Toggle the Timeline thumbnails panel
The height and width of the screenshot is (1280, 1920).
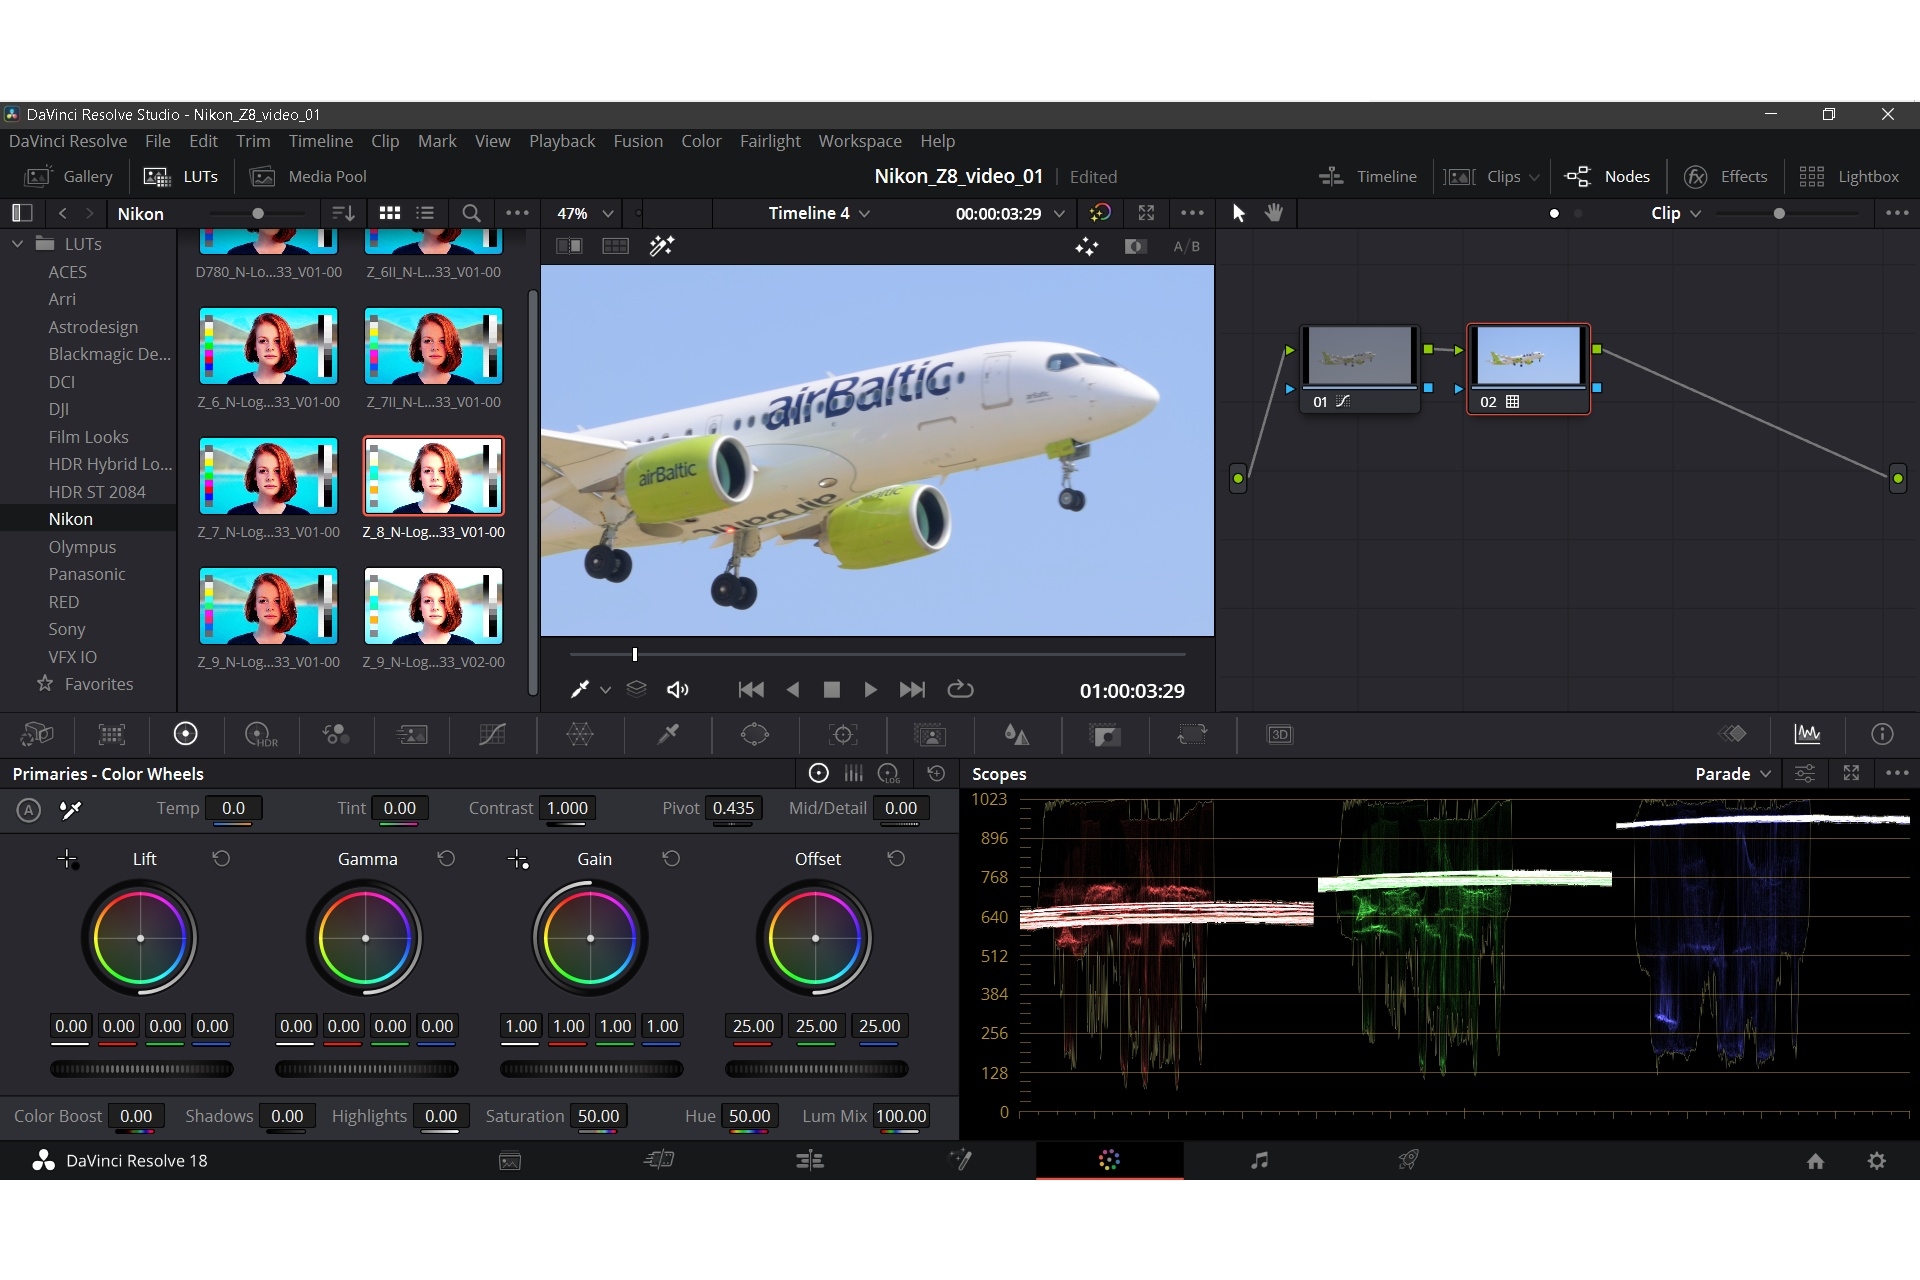pyautogui.click(x=1368, y=177)
